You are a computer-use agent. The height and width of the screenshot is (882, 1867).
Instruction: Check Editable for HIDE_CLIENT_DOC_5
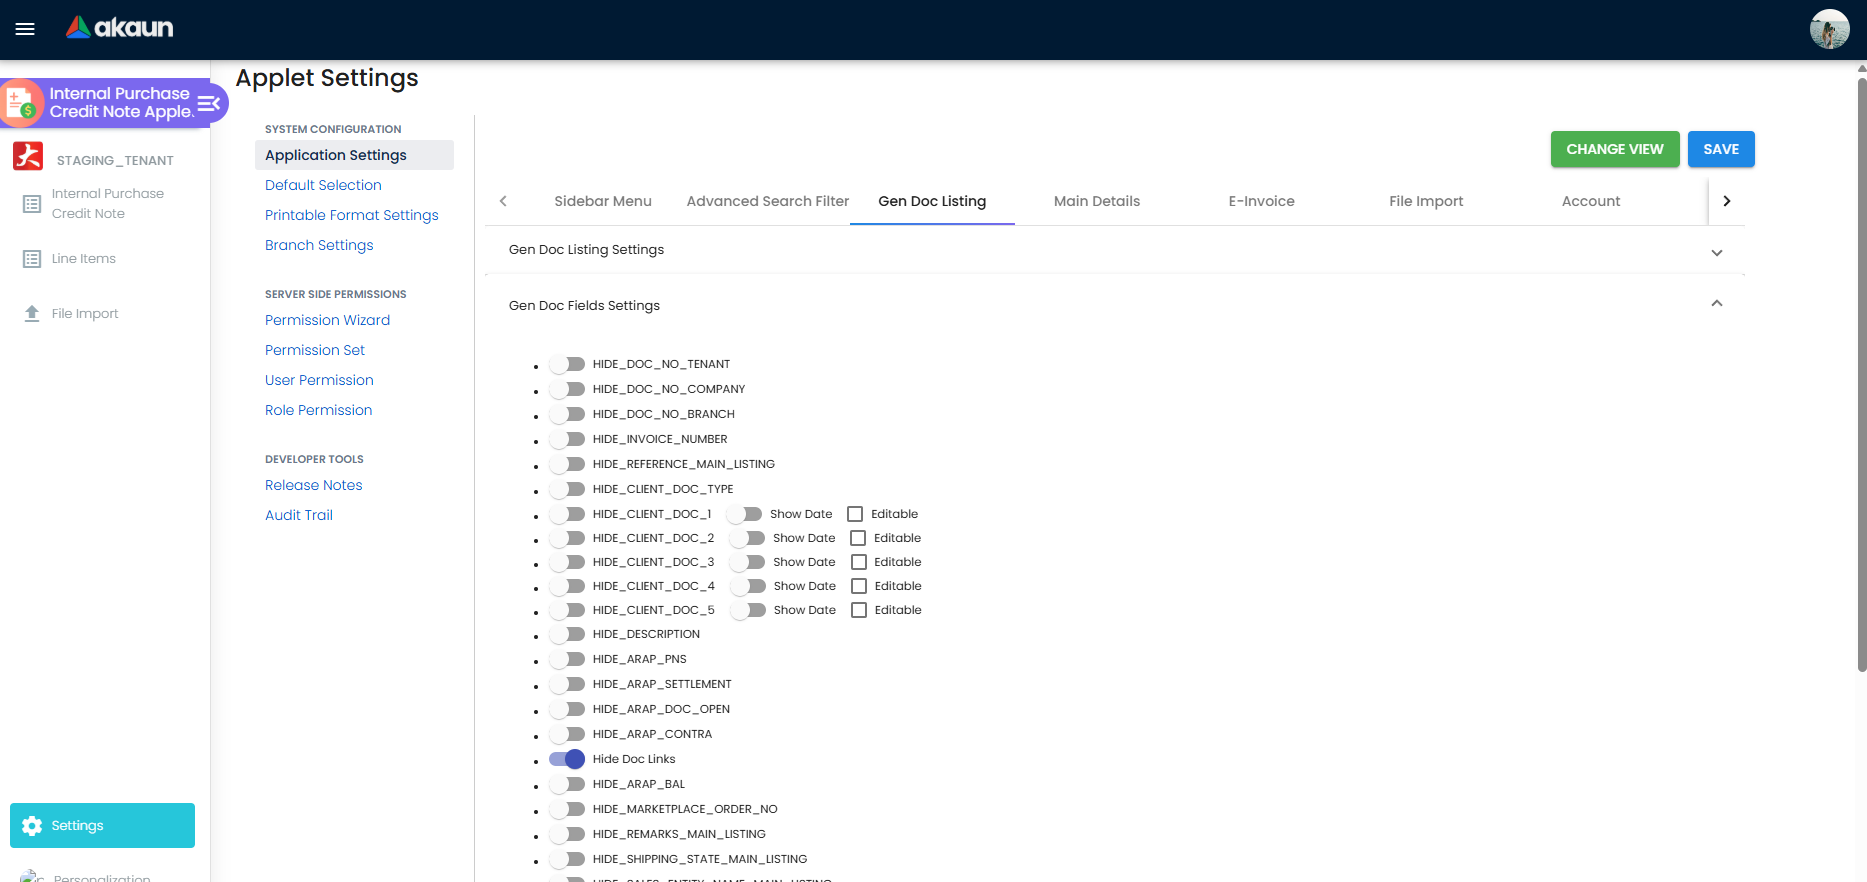859,610
